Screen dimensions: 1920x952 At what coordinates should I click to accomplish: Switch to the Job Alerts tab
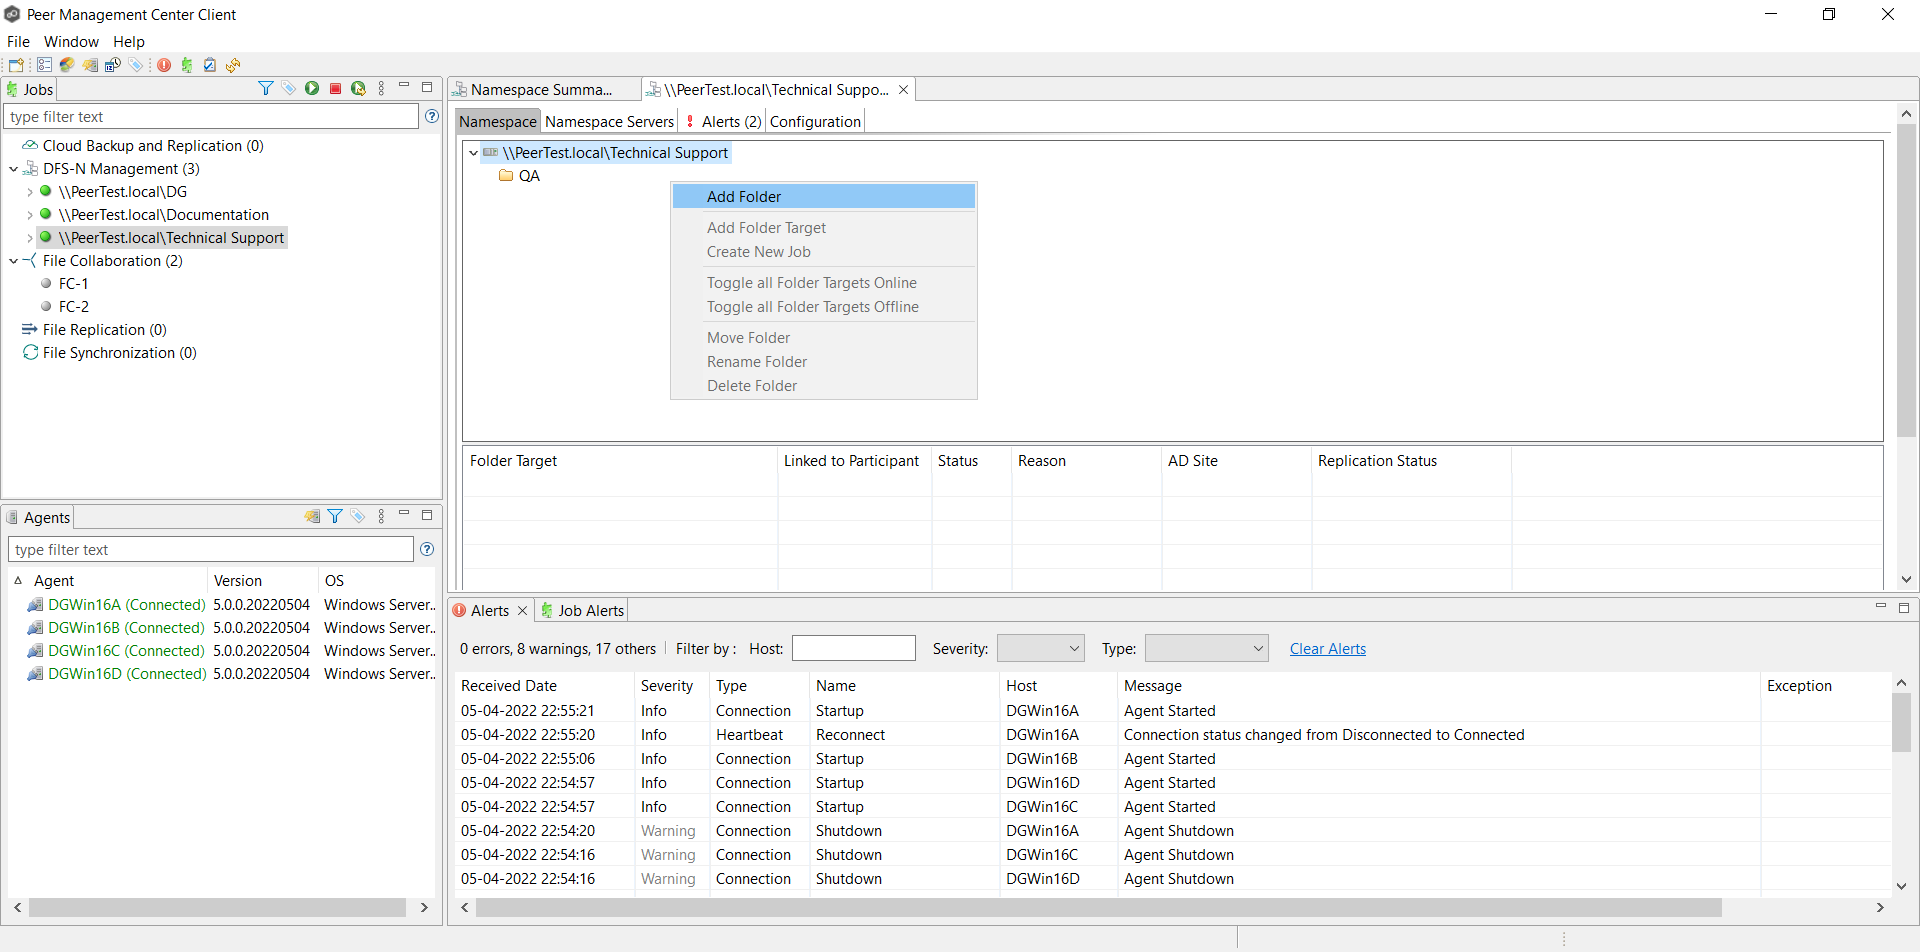[x=582, y=611]
